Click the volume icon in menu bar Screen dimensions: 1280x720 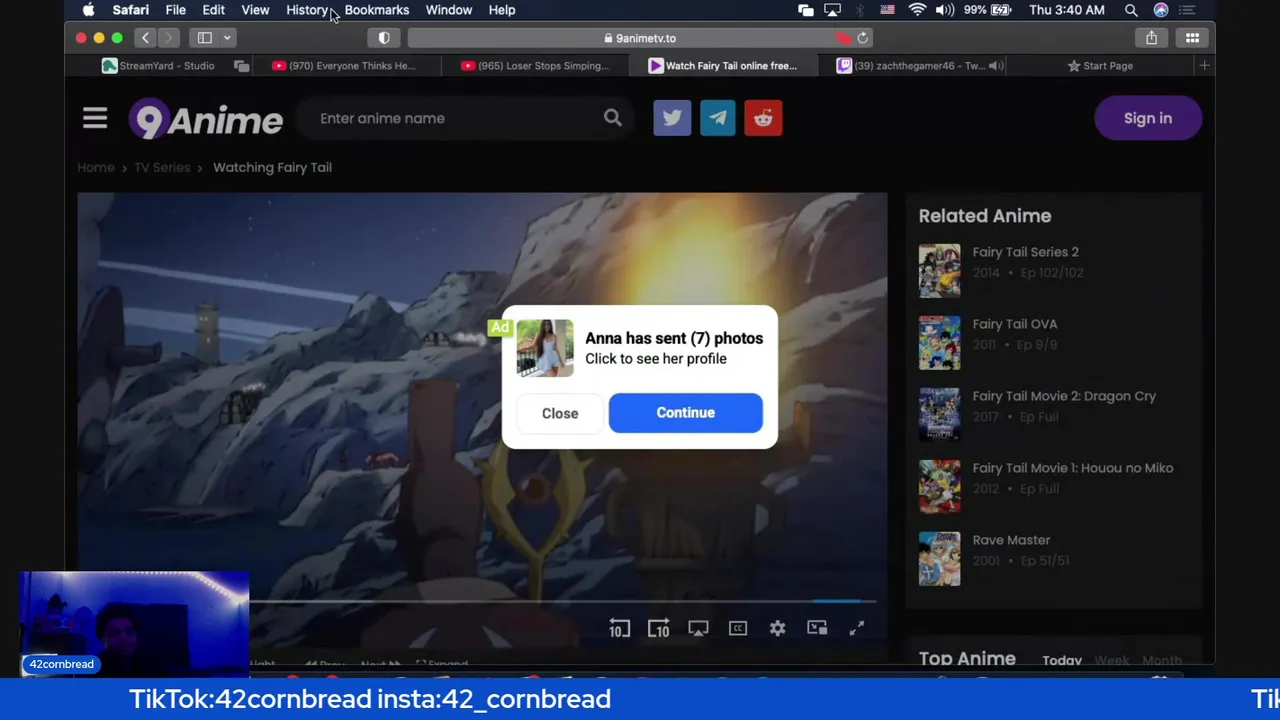pyautogui.click(x=945, y=10)
